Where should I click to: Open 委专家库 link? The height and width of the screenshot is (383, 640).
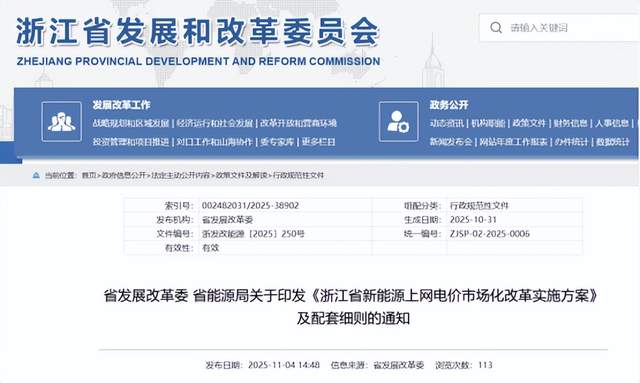point(277,142)
